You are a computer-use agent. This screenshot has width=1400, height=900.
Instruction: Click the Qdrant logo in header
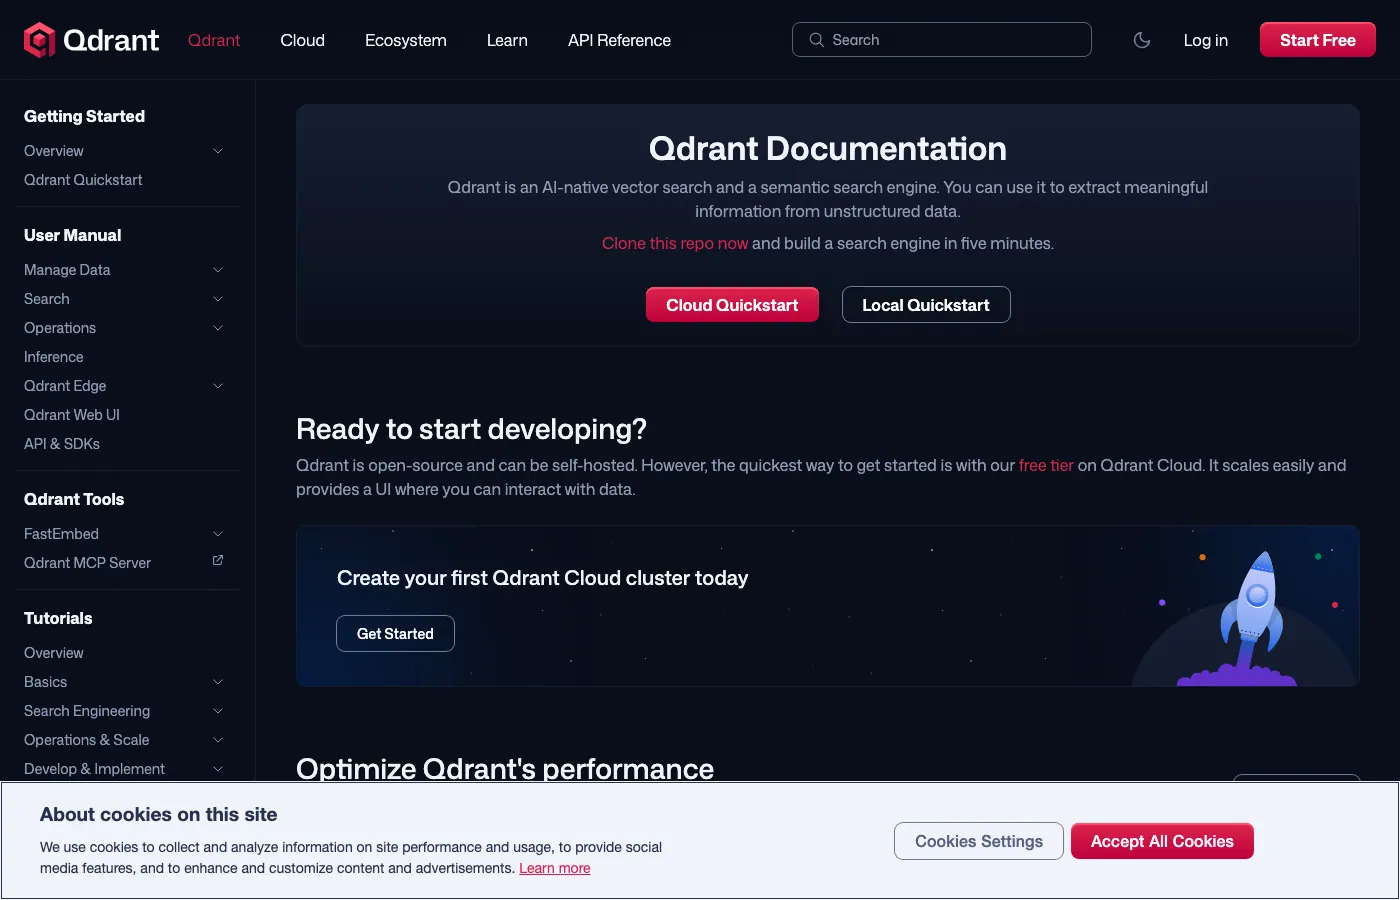click(91, 40)
